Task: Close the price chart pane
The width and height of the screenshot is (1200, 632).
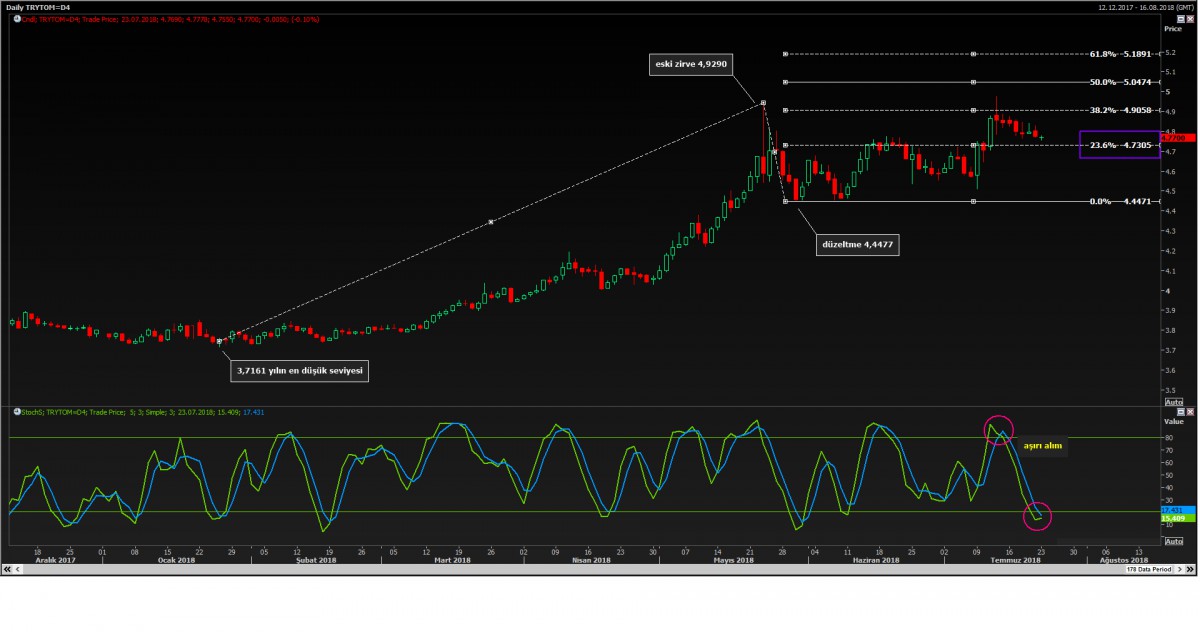Action: pyautogui.click(x=1189, y=18)
